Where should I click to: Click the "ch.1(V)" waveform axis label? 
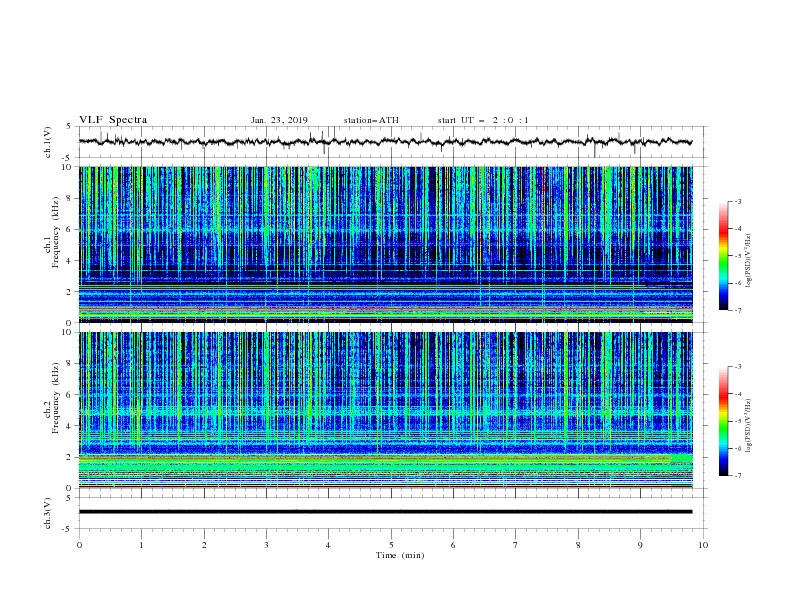coord(48,142)
